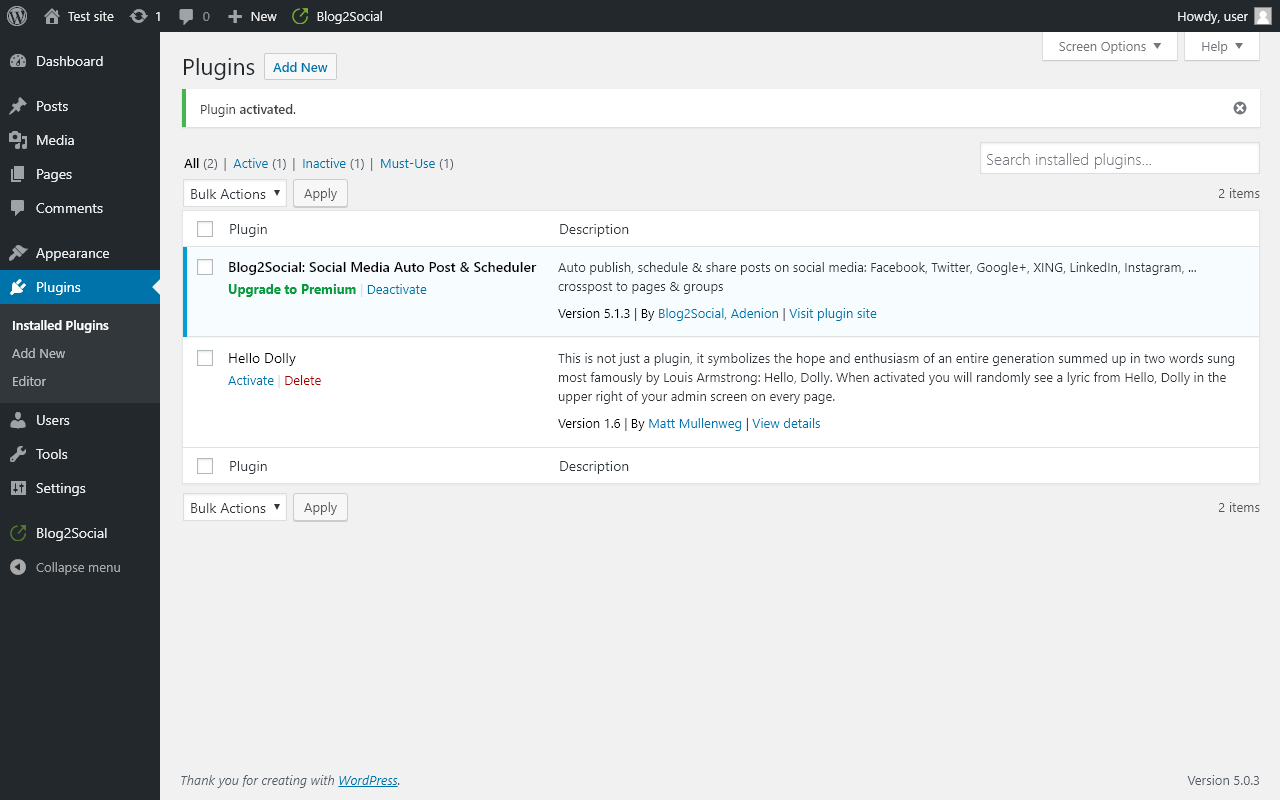Viewport: 1280px width, 800px height.
Task: Tick the select-all checkbox in table header
Action: (x=205, y=229)
